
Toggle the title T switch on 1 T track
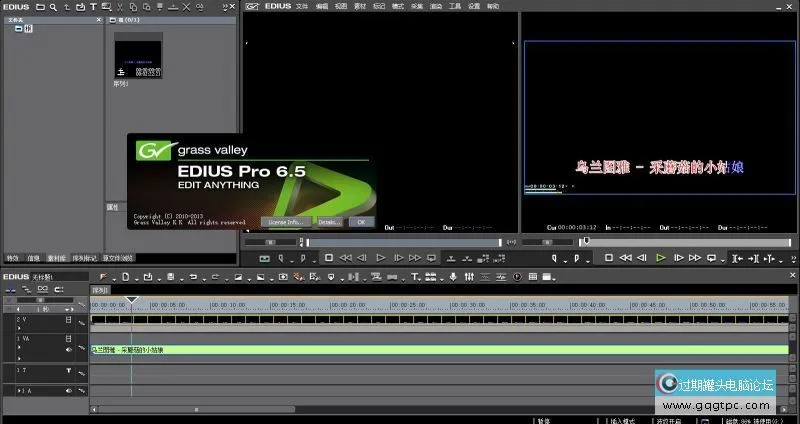pyautogui.click(x=69, y=370)
